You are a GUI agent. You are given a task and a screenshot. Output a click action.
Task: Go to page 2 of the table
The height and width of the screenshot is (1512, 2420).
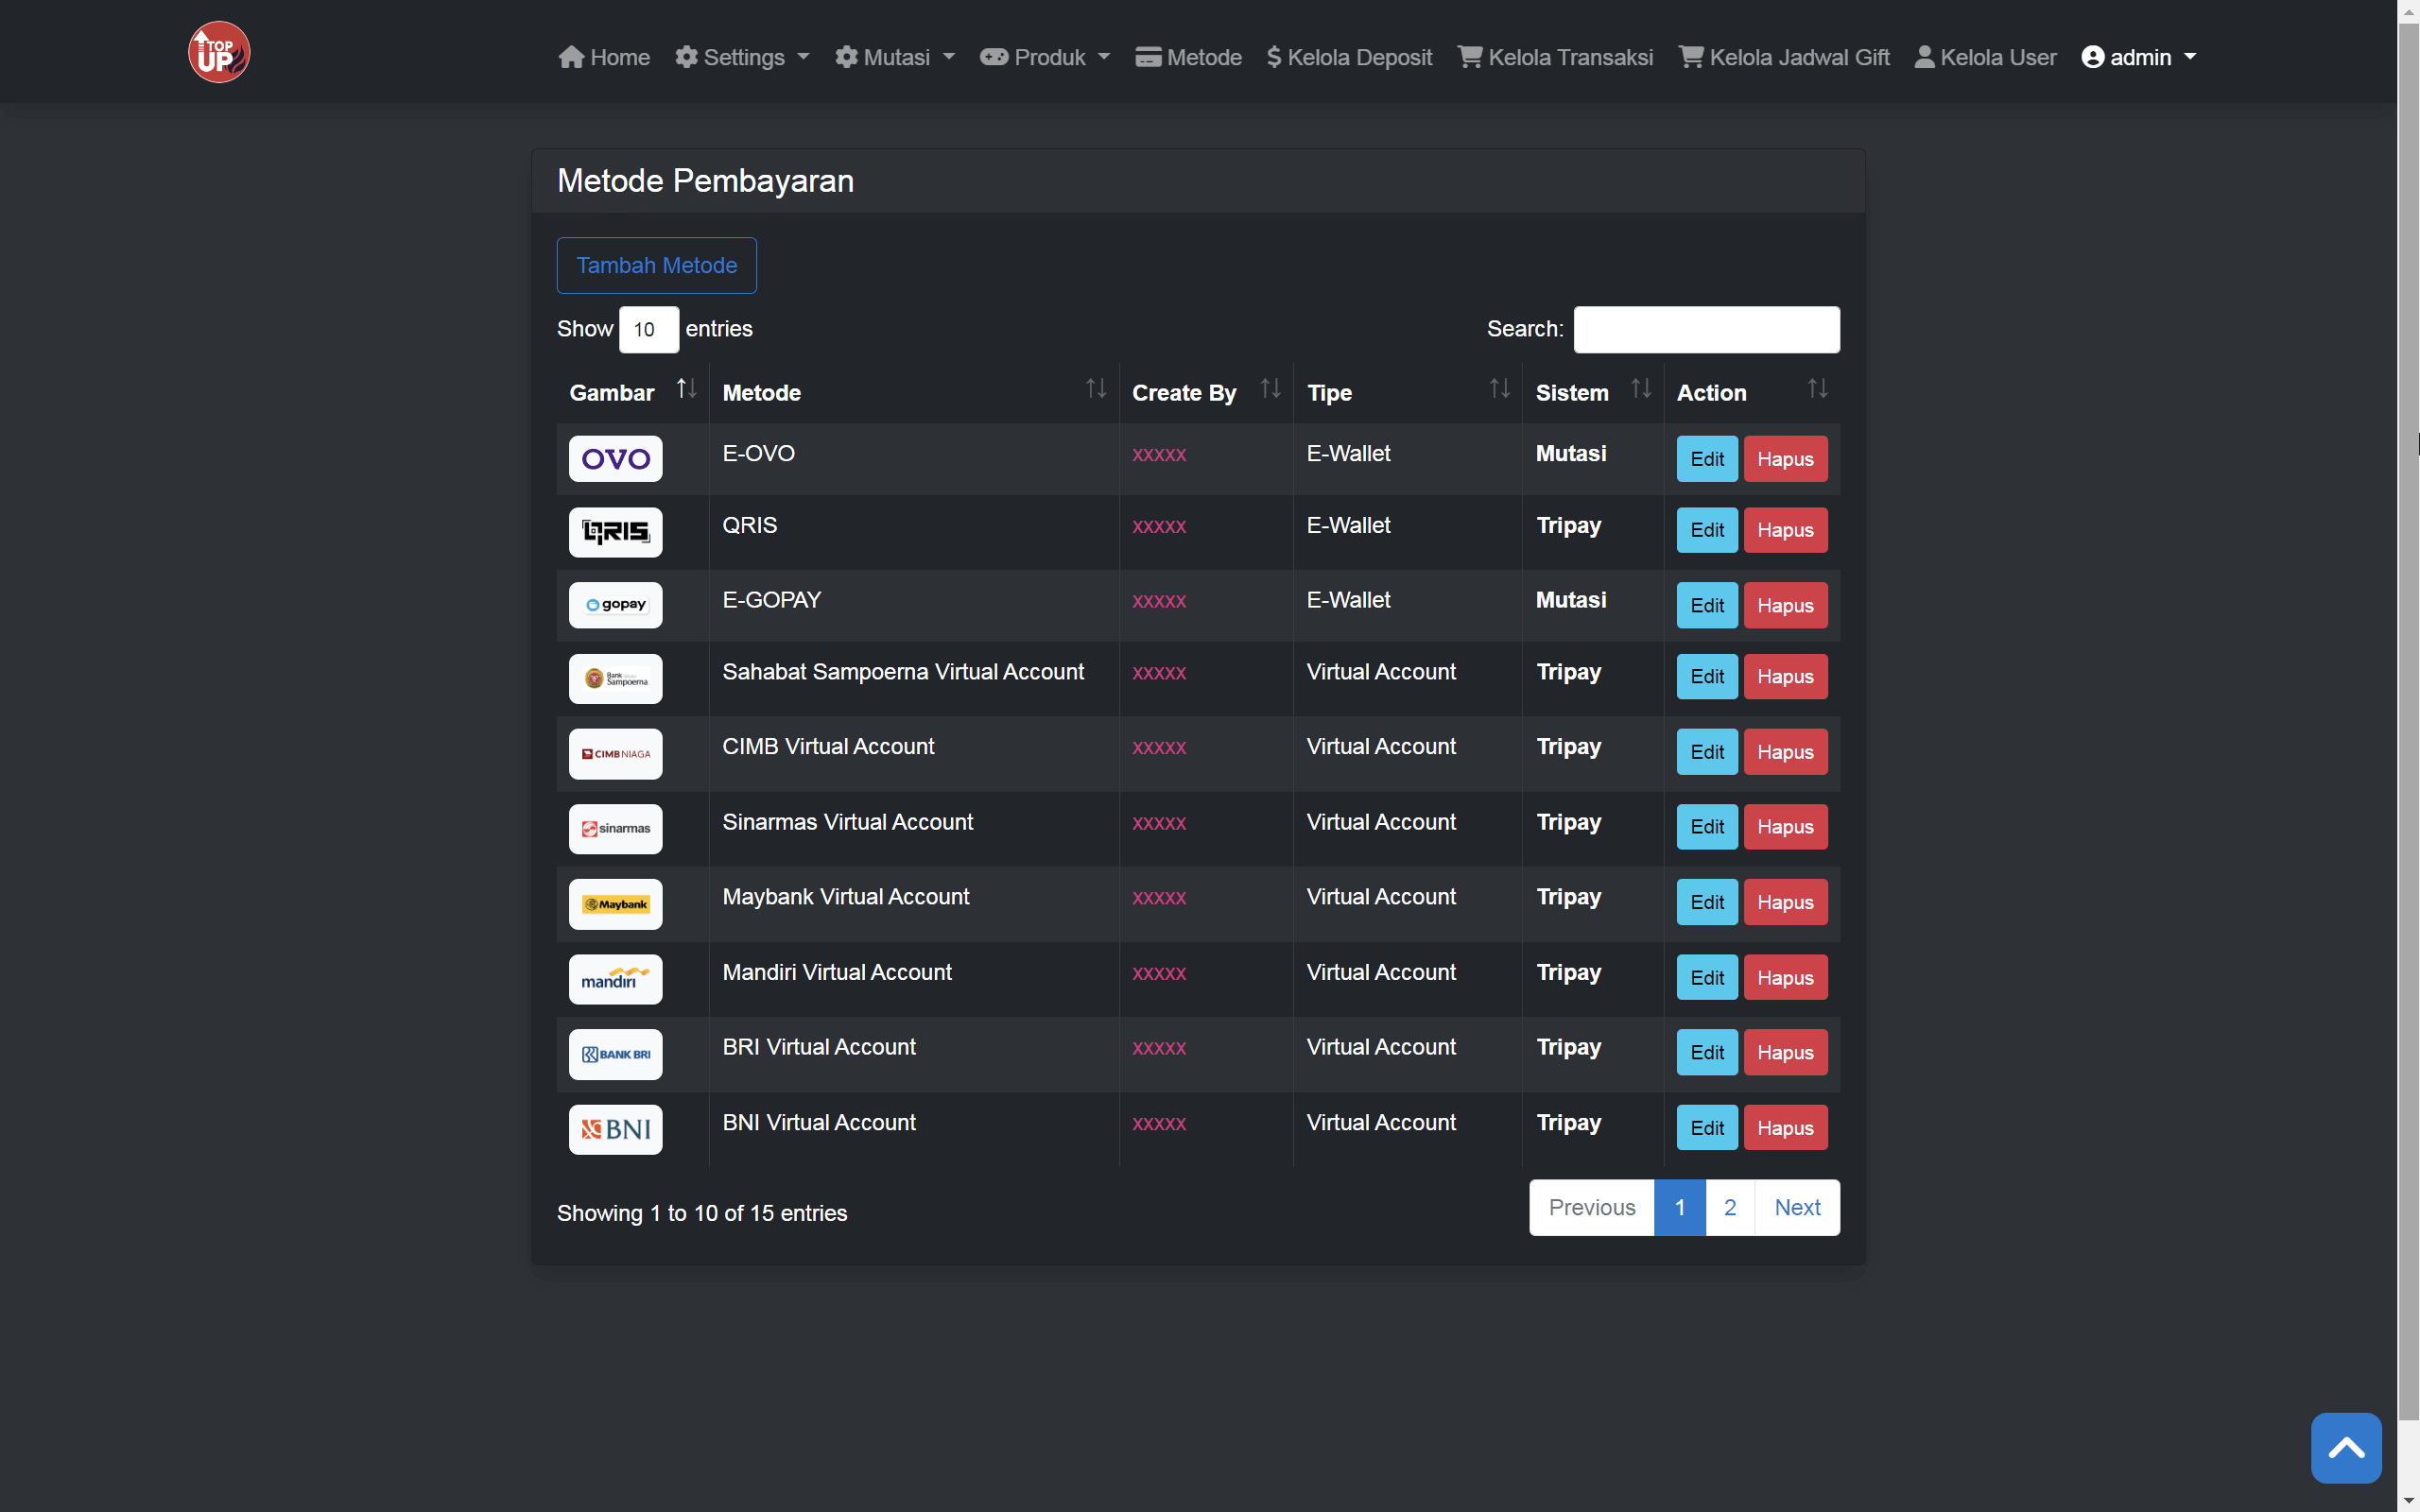point(1729,1207)
